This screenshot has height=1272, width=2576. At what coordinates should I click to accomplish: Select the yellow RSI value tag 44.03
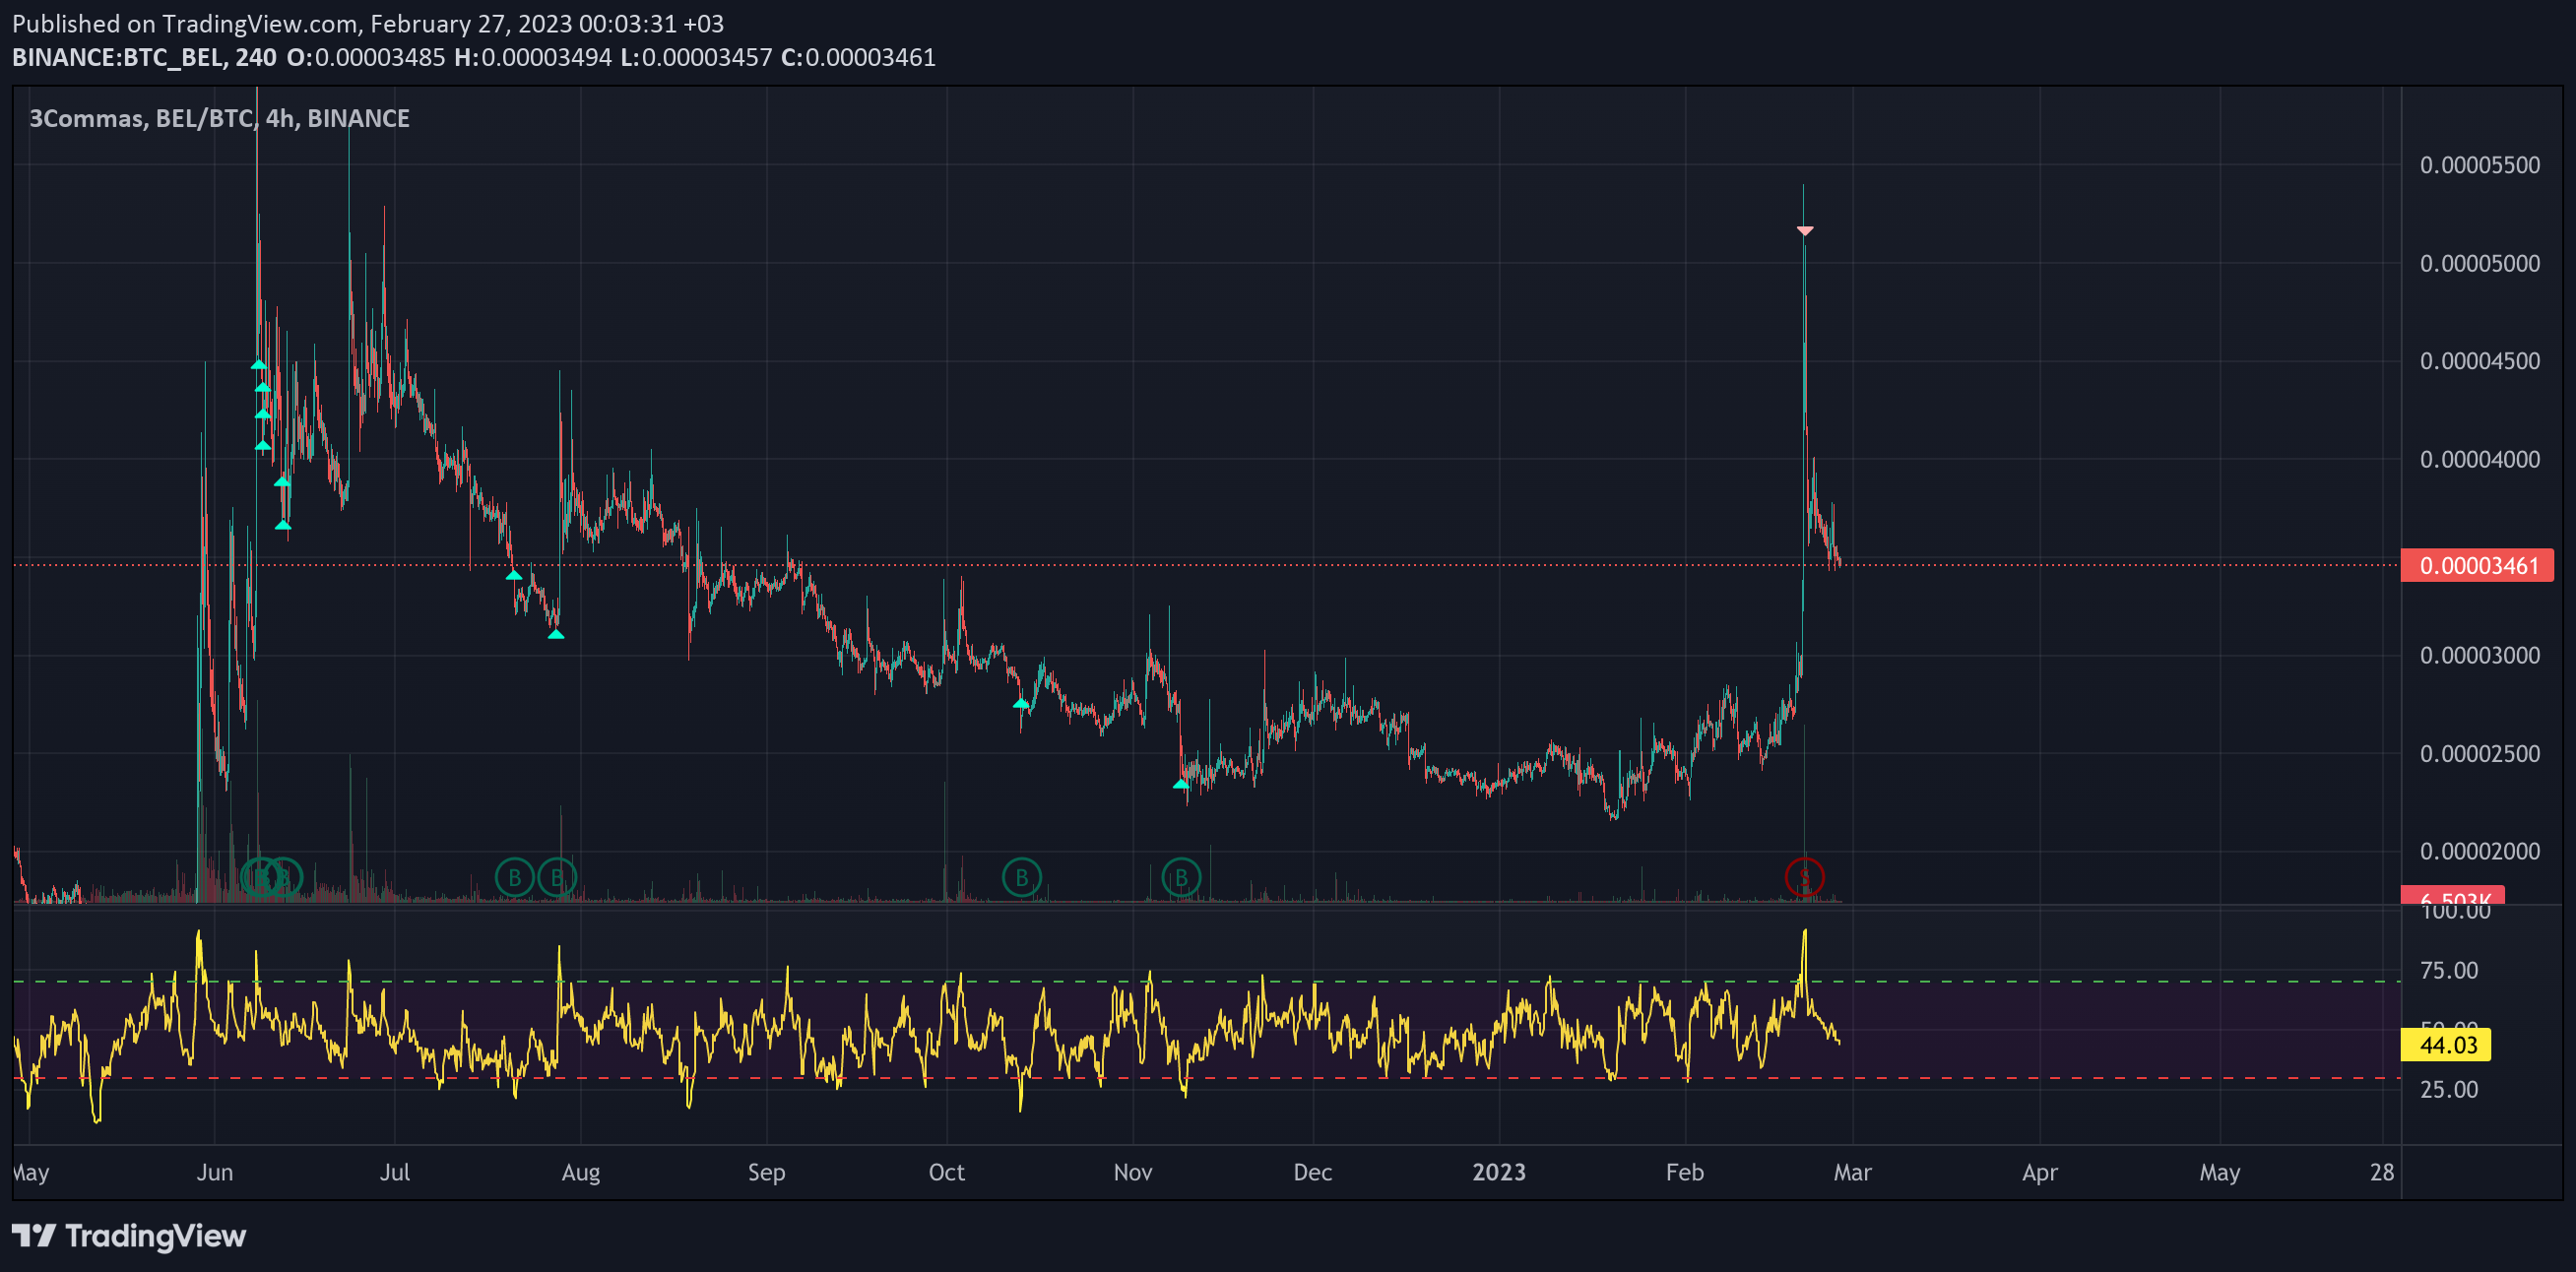coord(2446,1045)
